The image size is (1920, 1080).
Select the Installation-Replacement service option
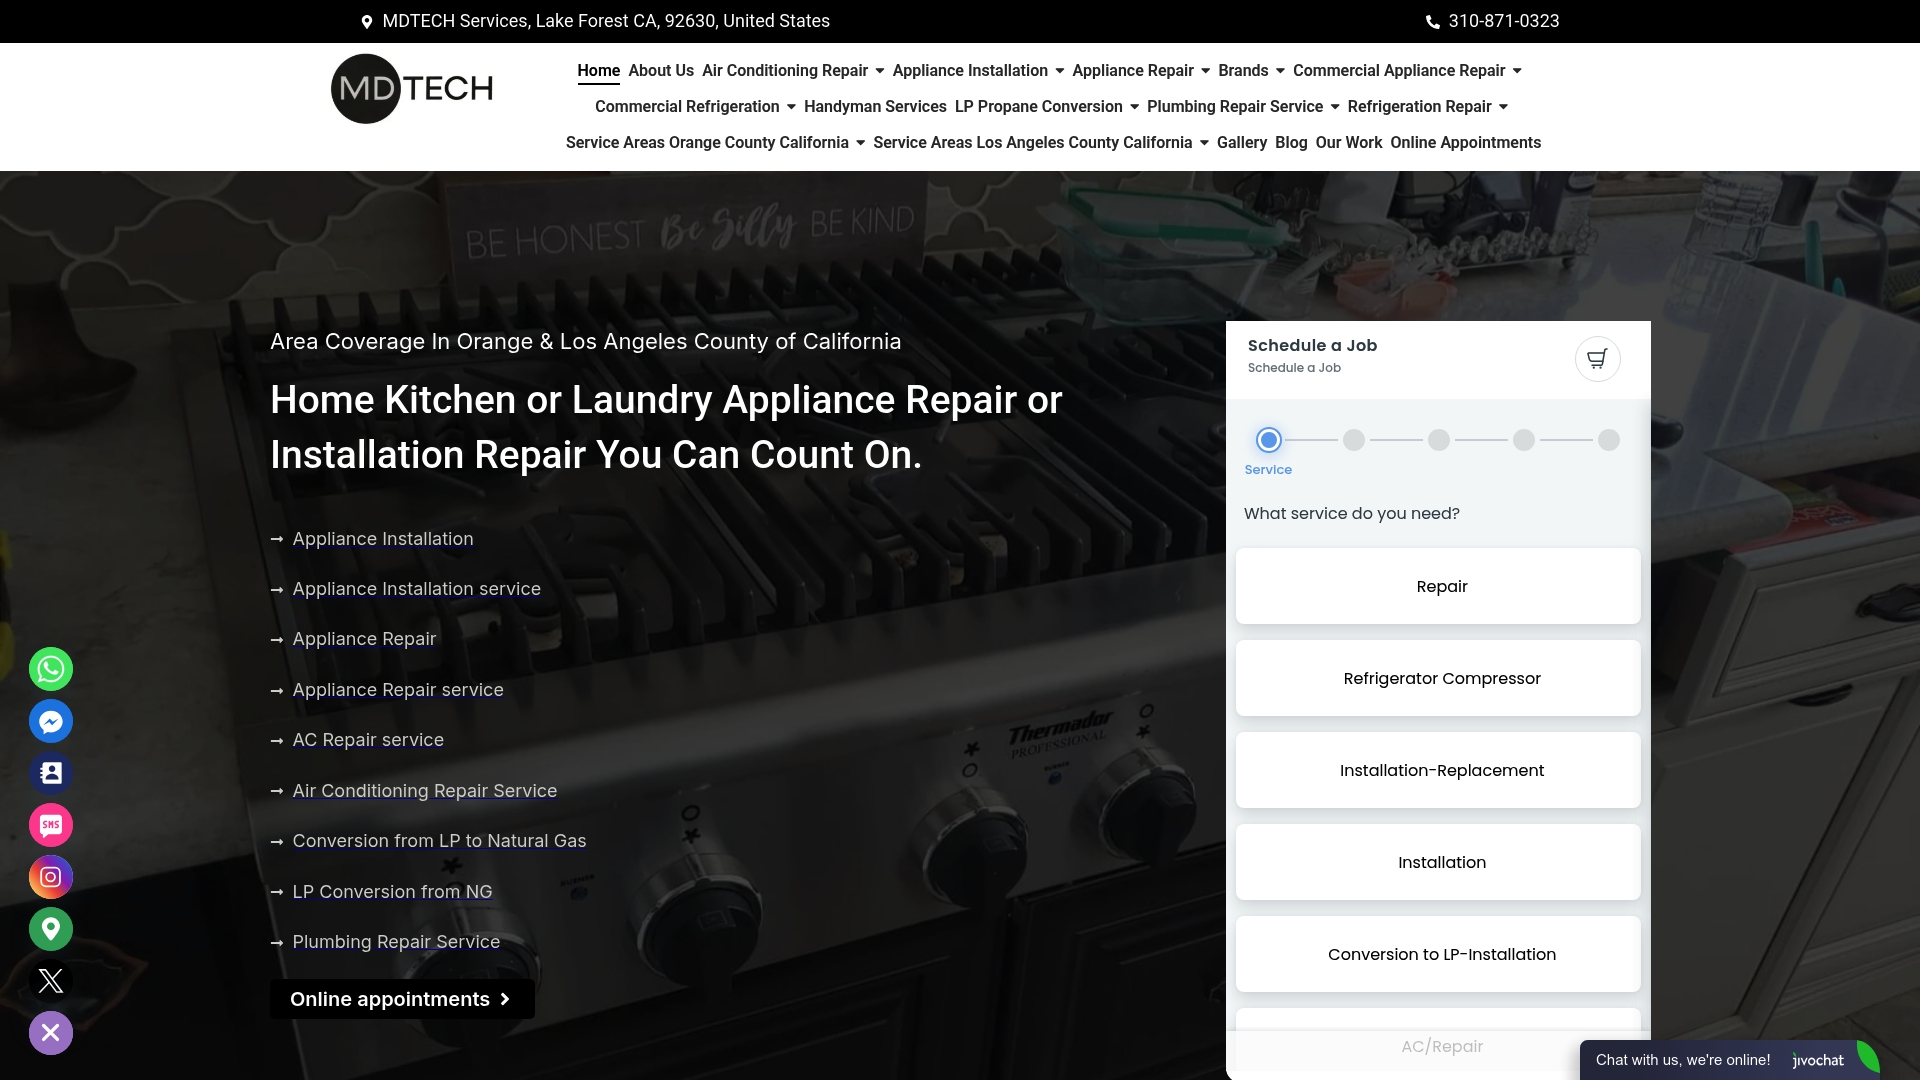(1440, 770)
